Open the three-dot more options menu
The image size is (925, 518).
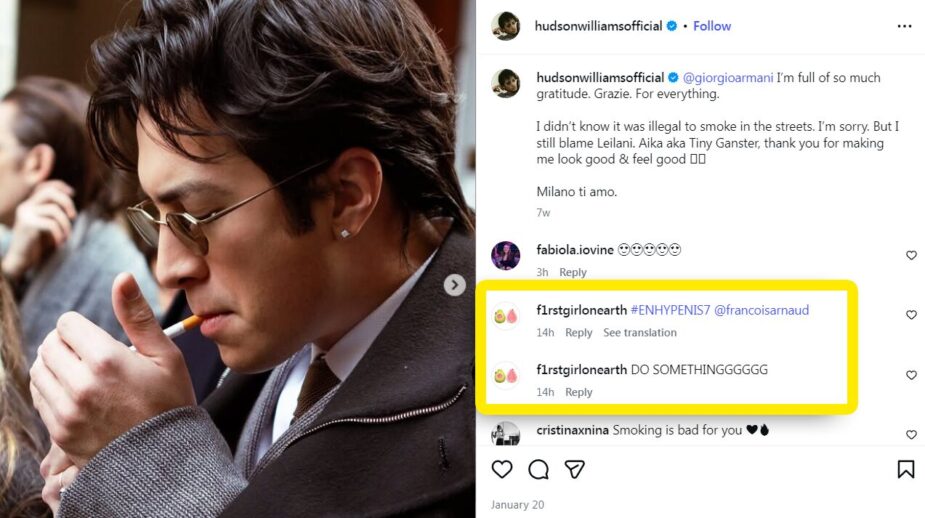(904, 26)
